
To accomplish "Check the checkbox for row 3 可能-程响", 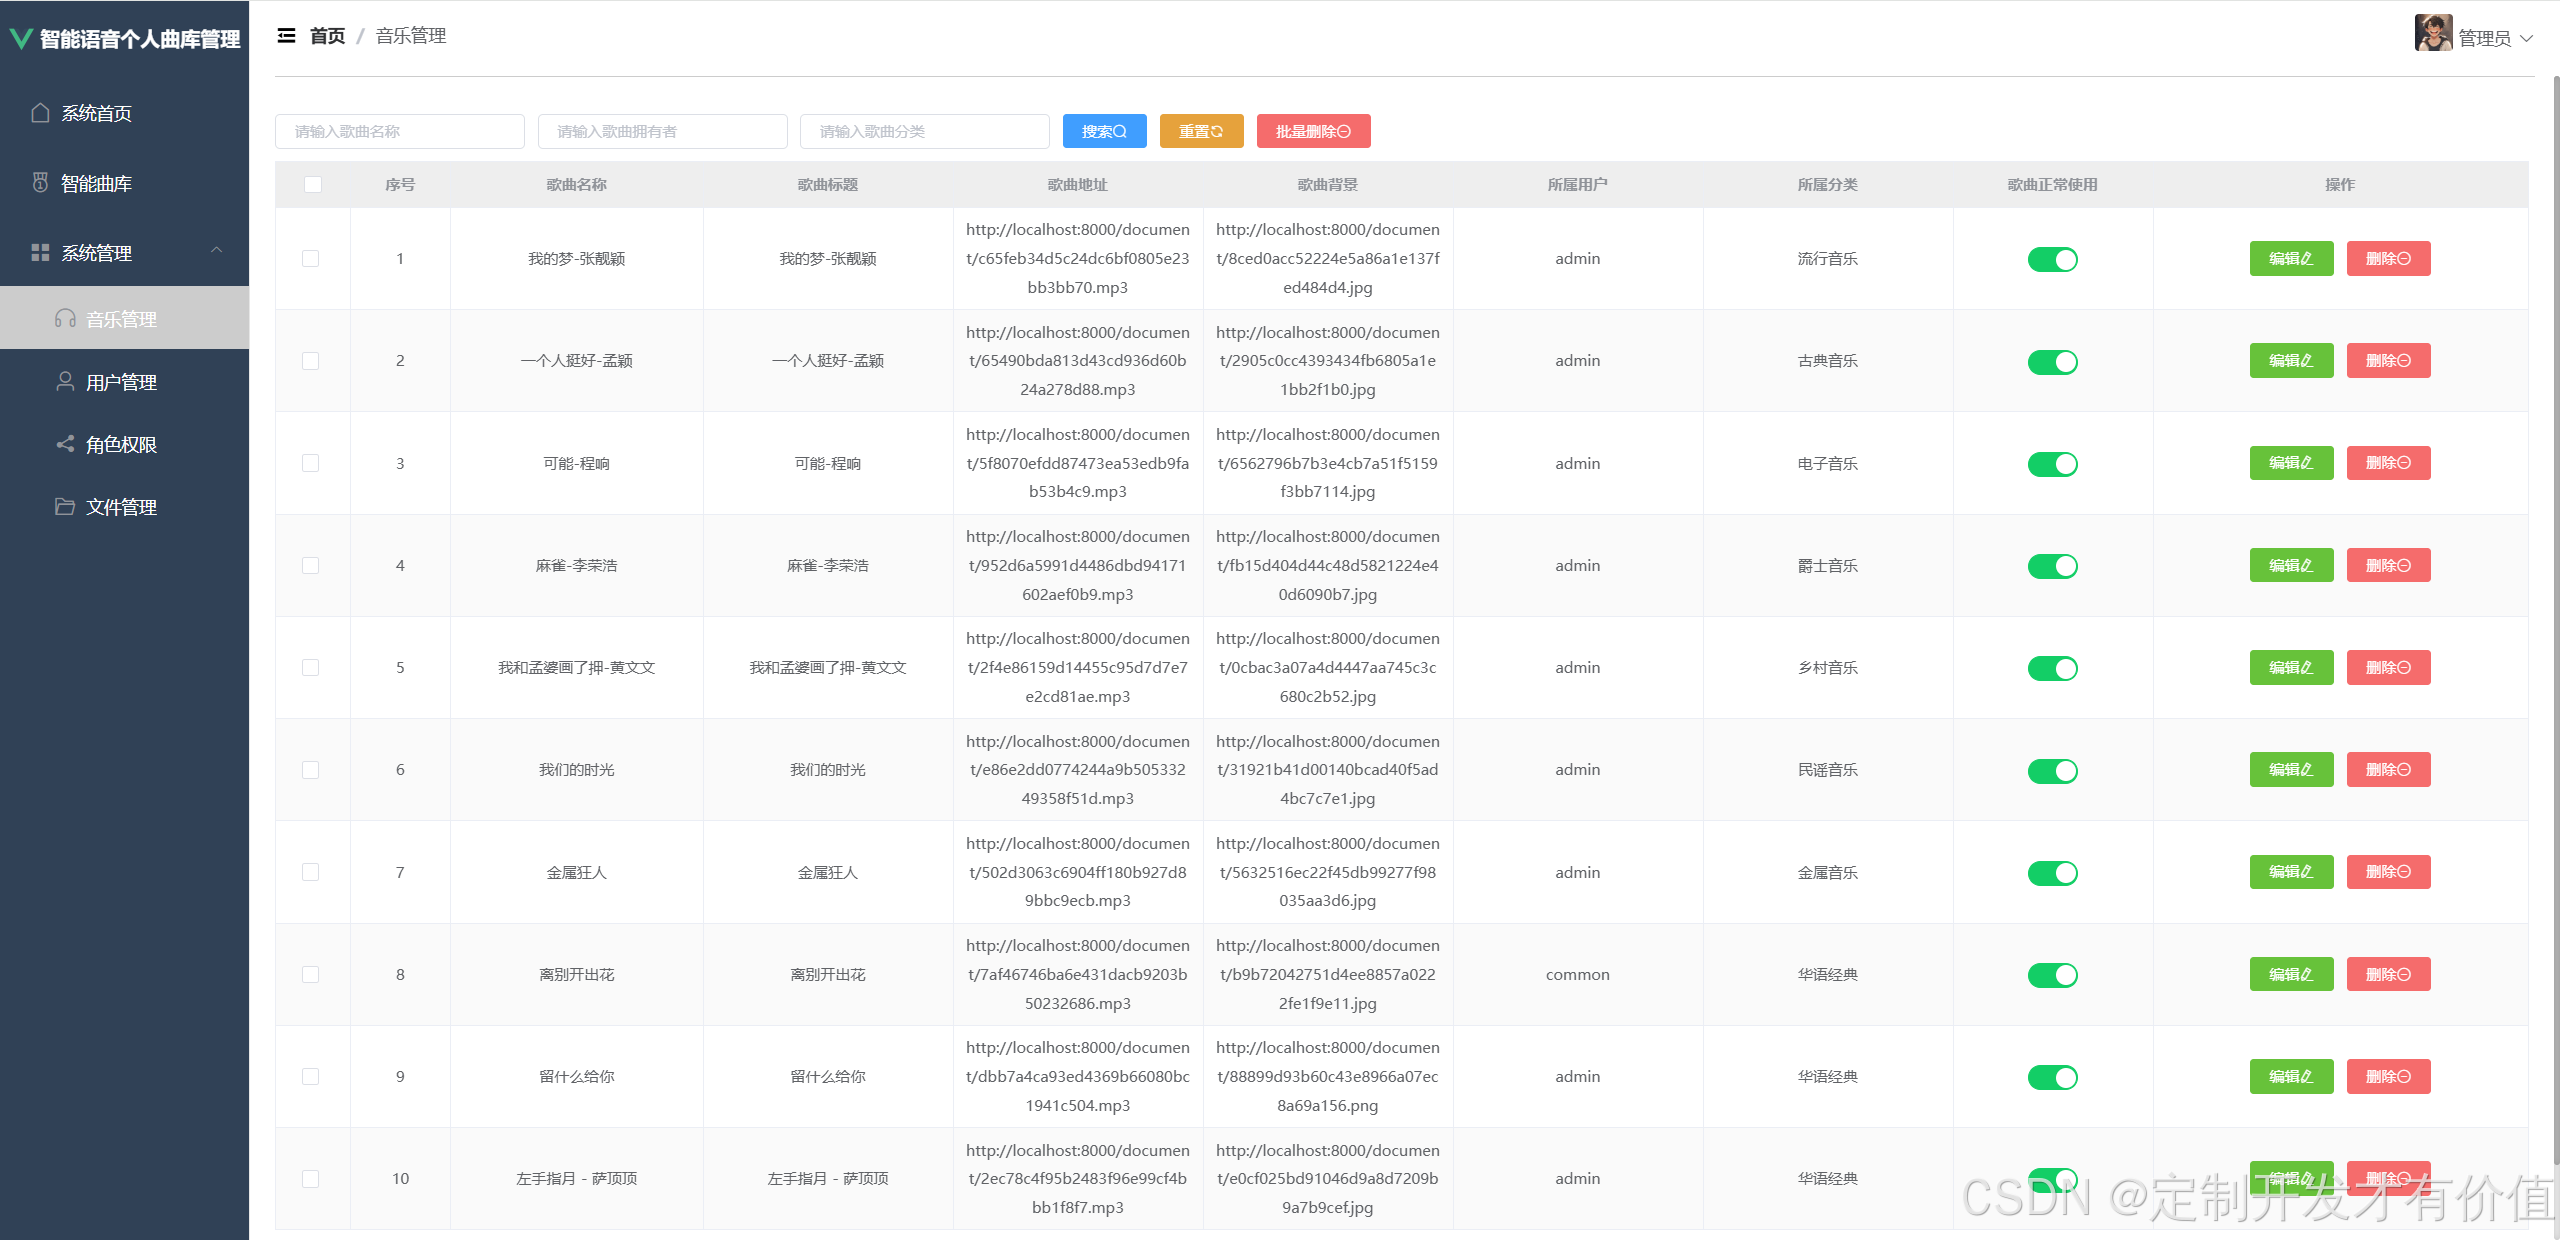I will (x=311, y=464).
